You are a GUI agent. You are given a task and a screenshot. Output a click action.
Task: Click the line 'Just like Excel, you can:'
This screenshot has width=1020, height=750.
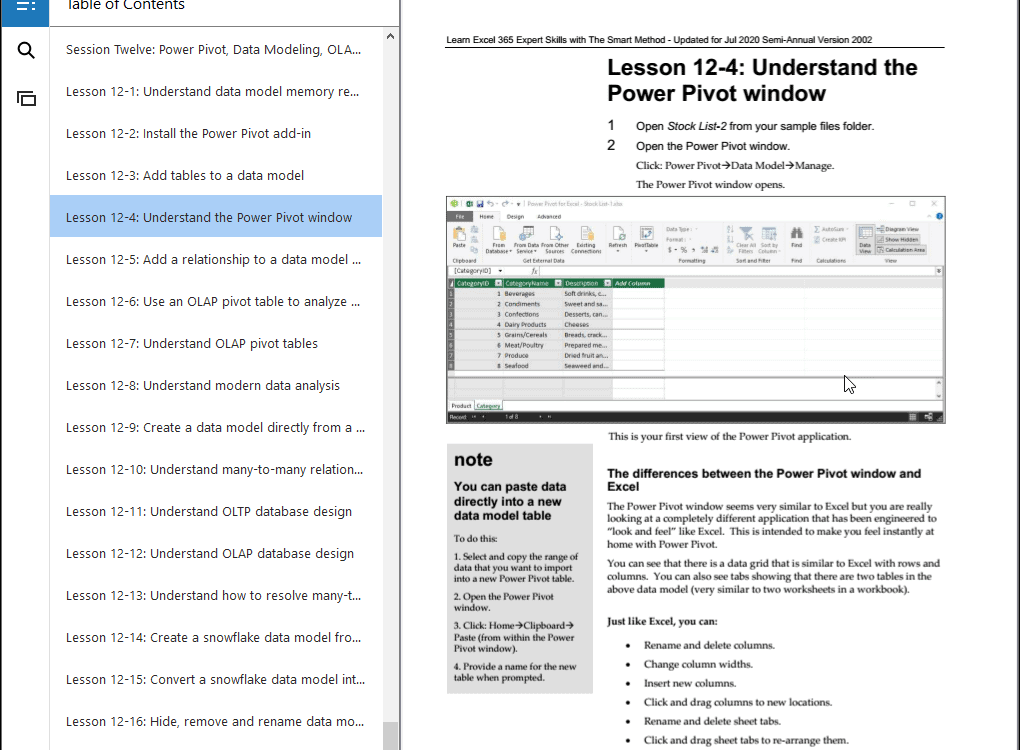pyautogui.click(x=662, y=621)
